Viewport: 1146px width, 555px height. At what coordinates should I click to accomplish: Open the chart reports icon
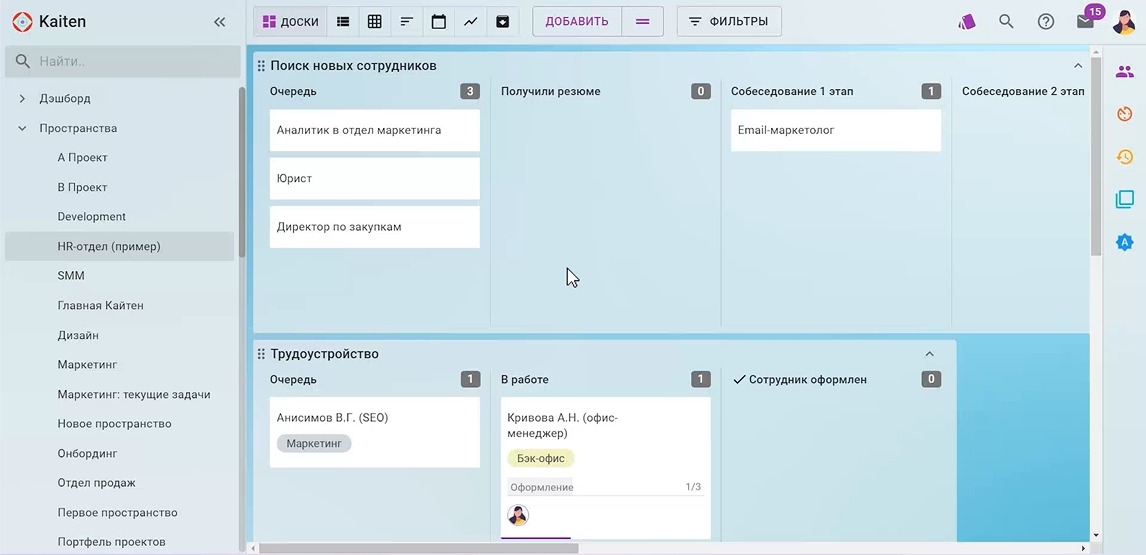click(x=471, y=21)
